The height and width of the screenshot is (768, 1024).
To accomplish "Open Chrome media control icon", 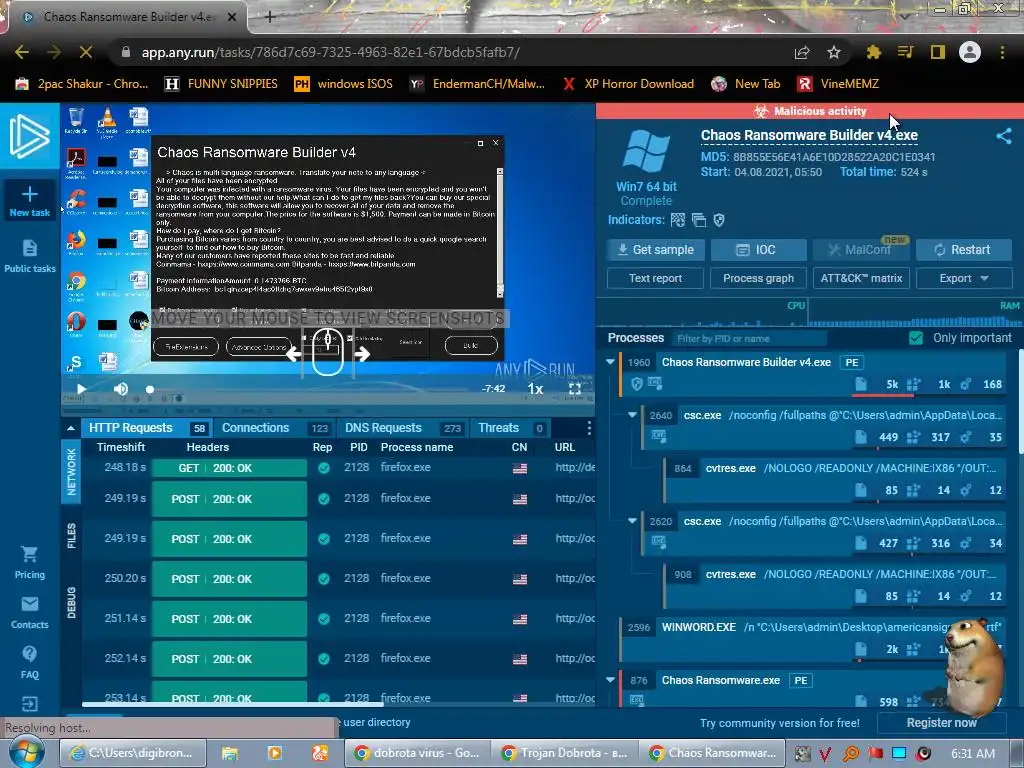I will [905, 52].
